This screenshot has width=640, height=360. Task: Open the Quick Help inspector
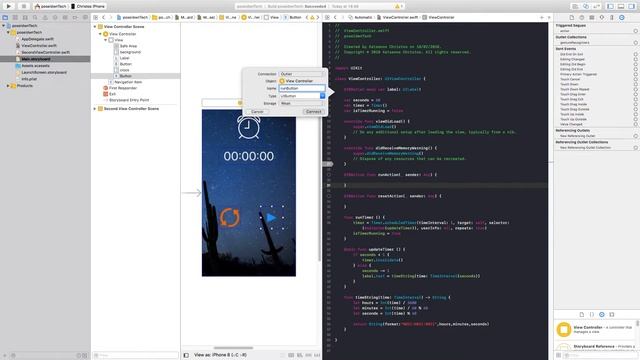(582, 18)
